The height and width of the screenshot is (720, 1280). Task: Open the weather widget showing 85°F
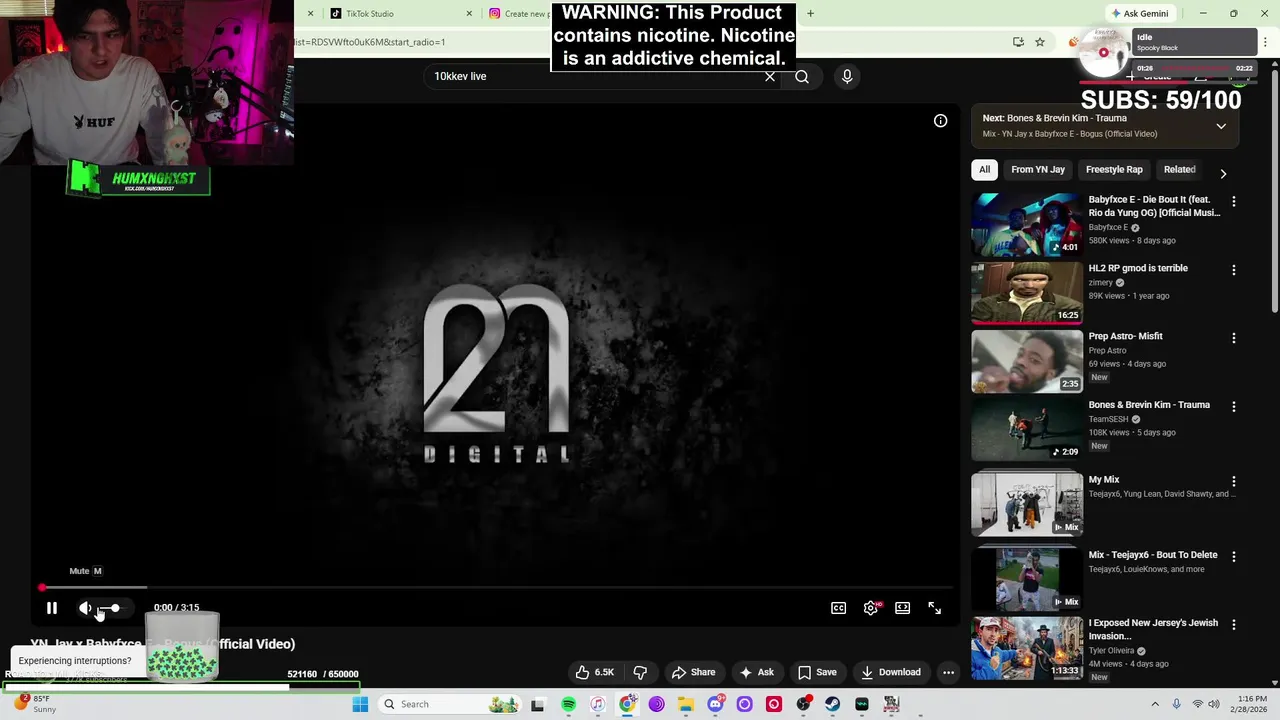pyautogui.click(x=34, y=704)
